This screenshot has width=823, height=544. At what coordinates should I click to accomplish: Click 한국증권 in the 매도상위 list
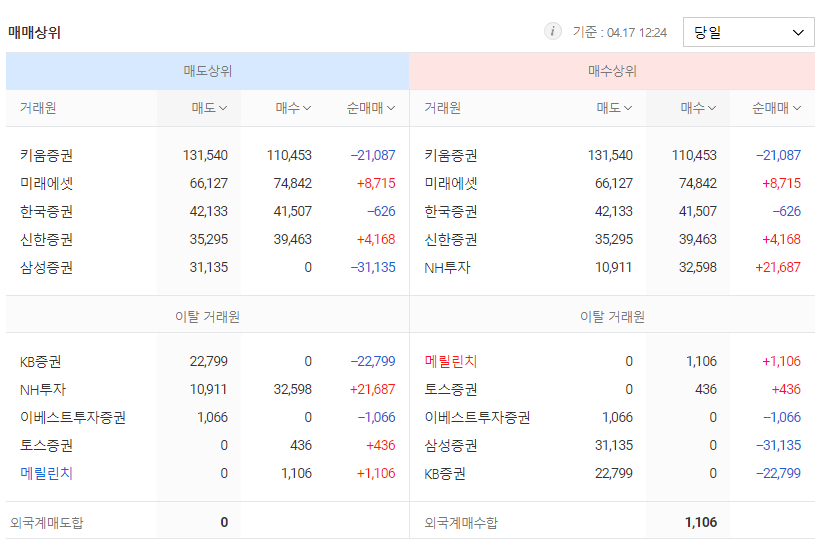point(46,212)
